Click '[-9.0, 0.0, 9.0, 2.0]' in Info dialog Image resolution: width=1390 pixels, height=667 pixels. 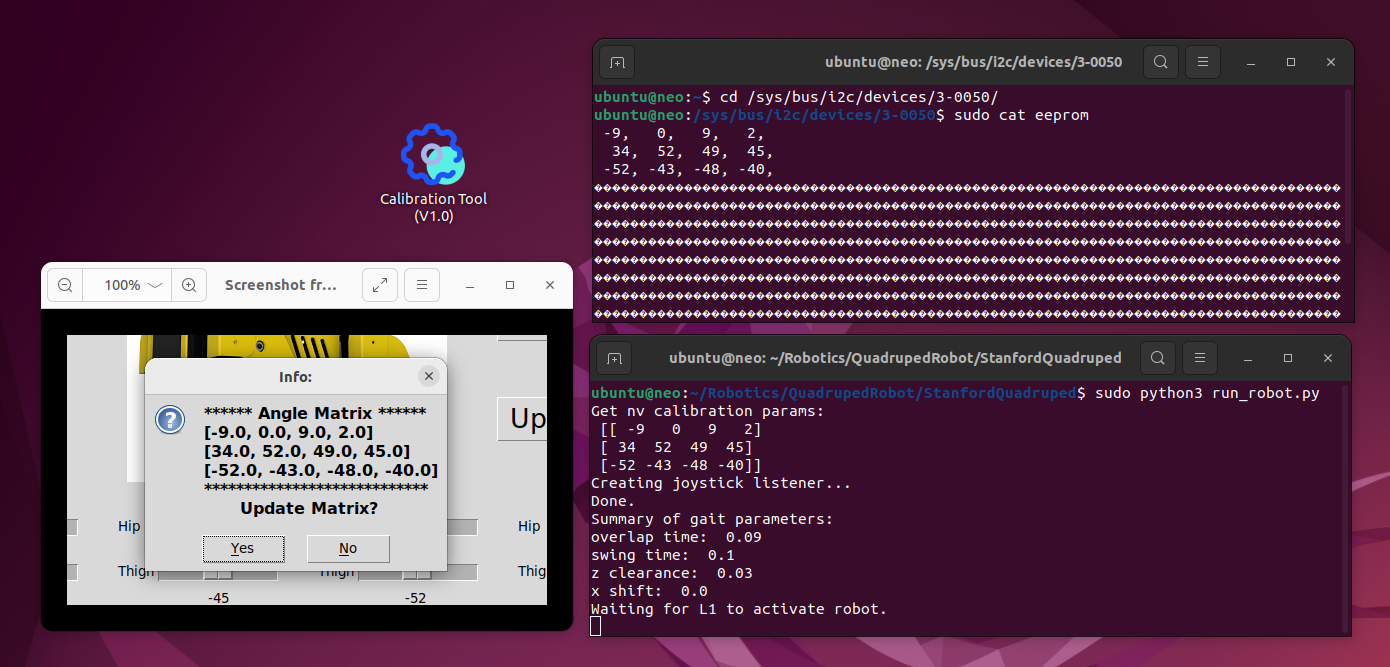coord(288,432)
